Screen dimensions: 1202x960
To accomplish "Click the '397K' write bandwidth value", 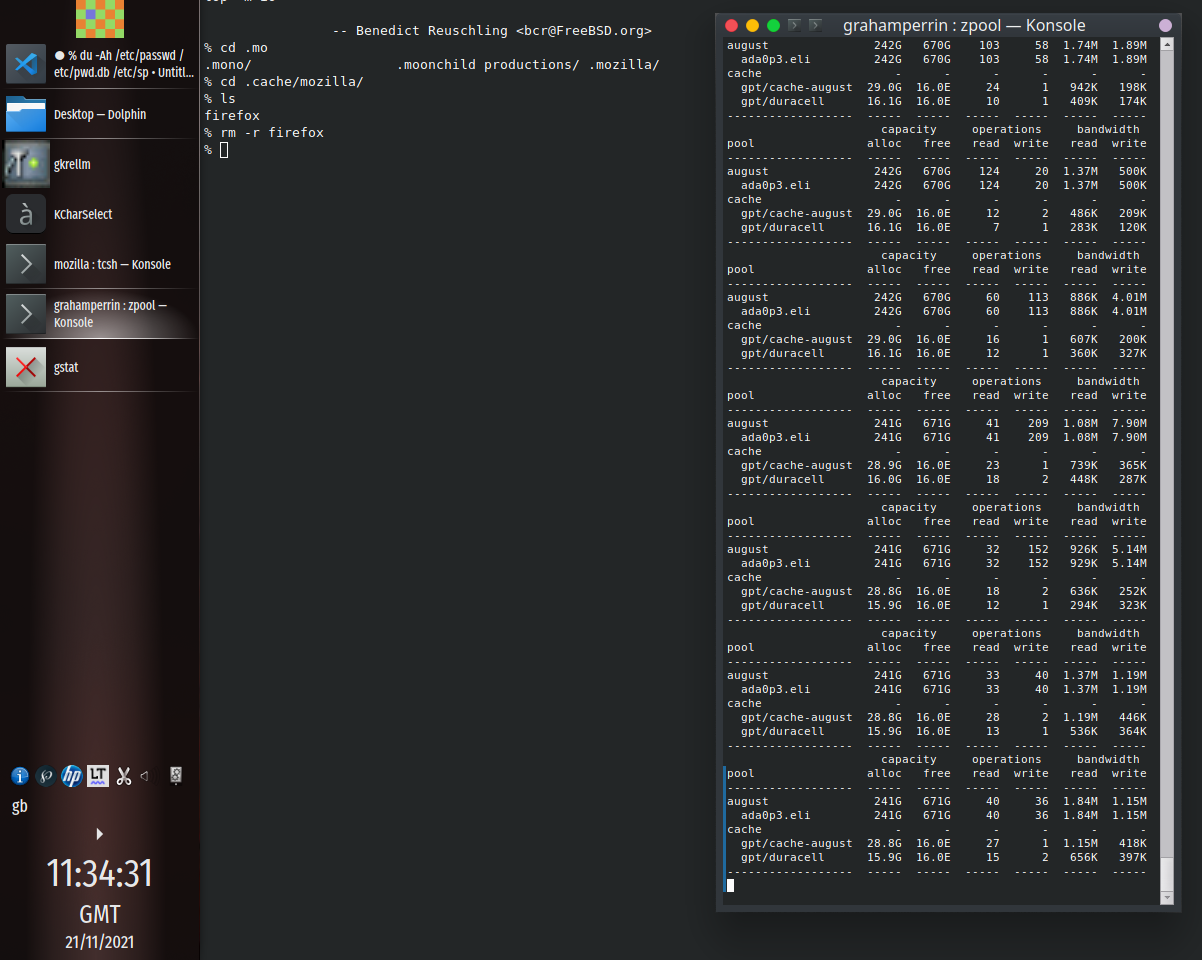I will tap(1133, 857).
